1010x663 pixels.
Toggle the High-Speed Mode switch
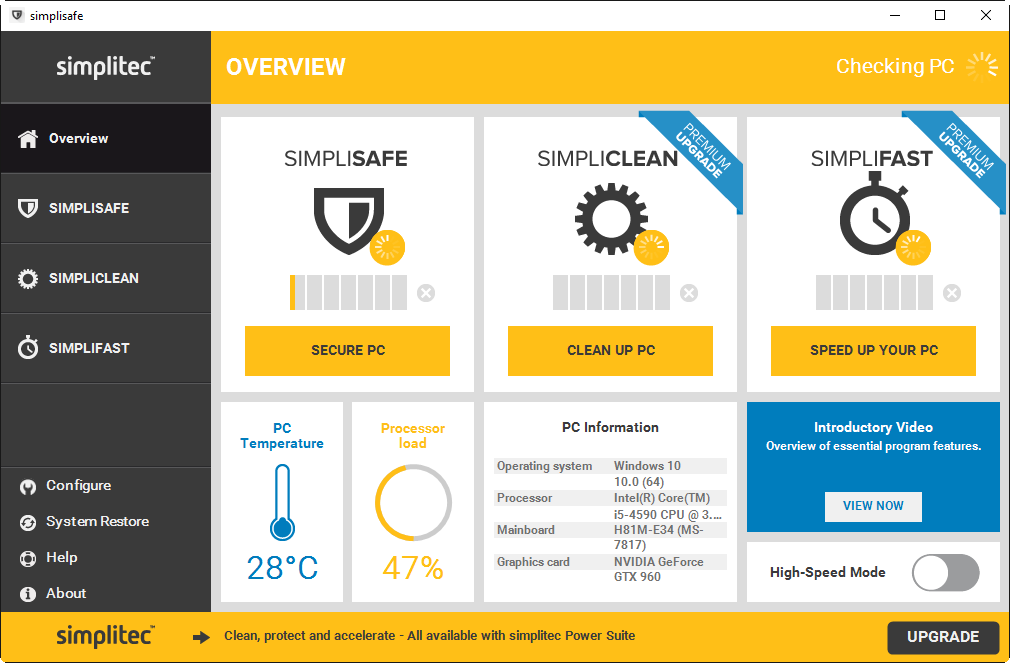tap(946, 572)
